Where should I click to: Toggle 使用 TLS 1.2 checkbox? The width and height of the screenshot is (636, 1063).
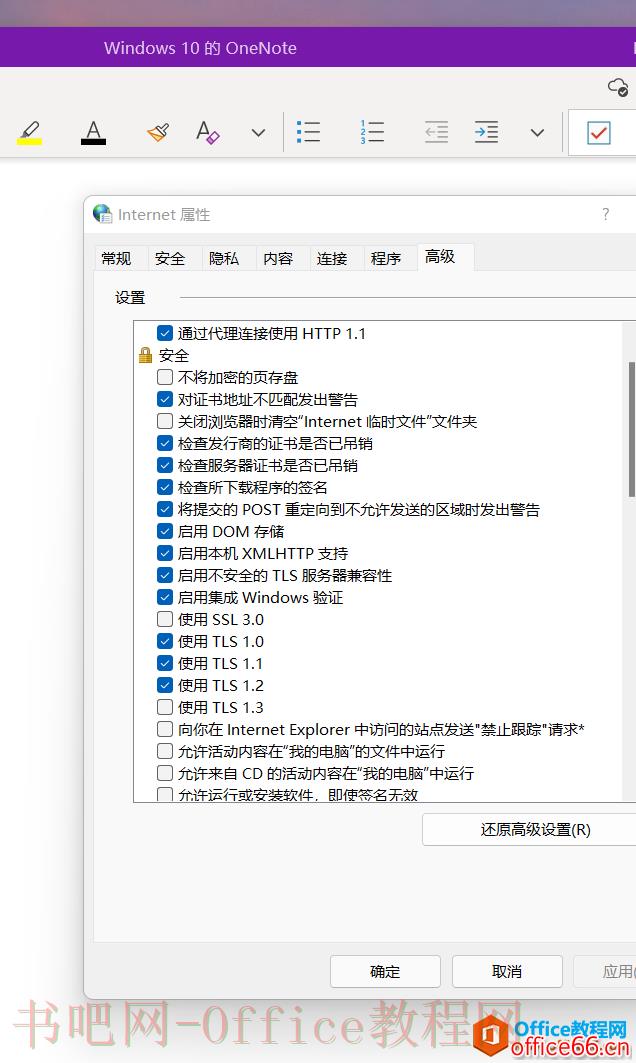pos(165,685)
